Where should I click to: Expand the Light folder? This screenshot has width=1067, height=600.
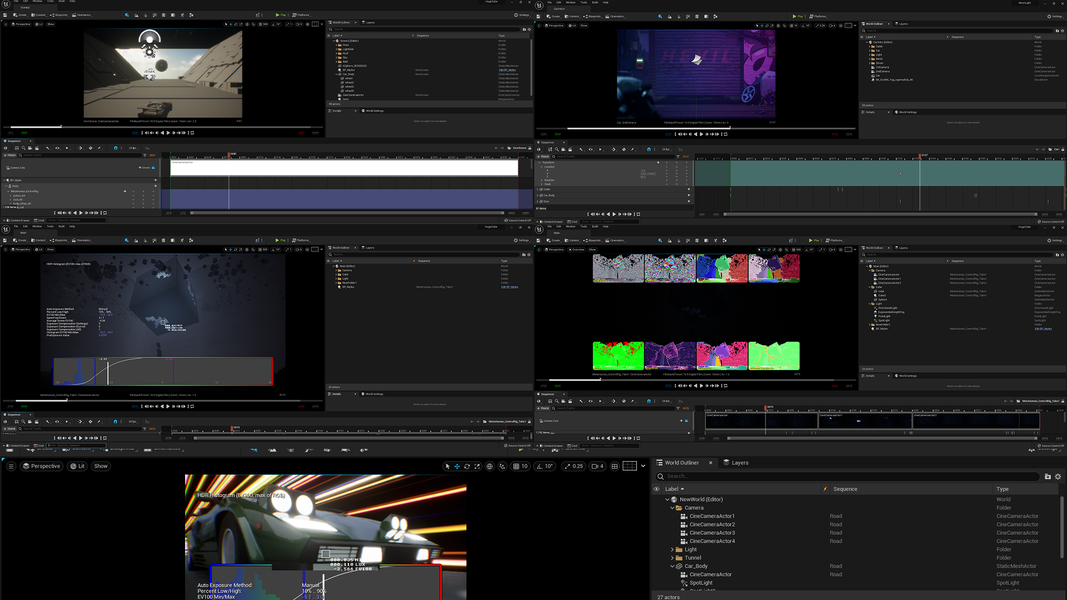point(672,549)
